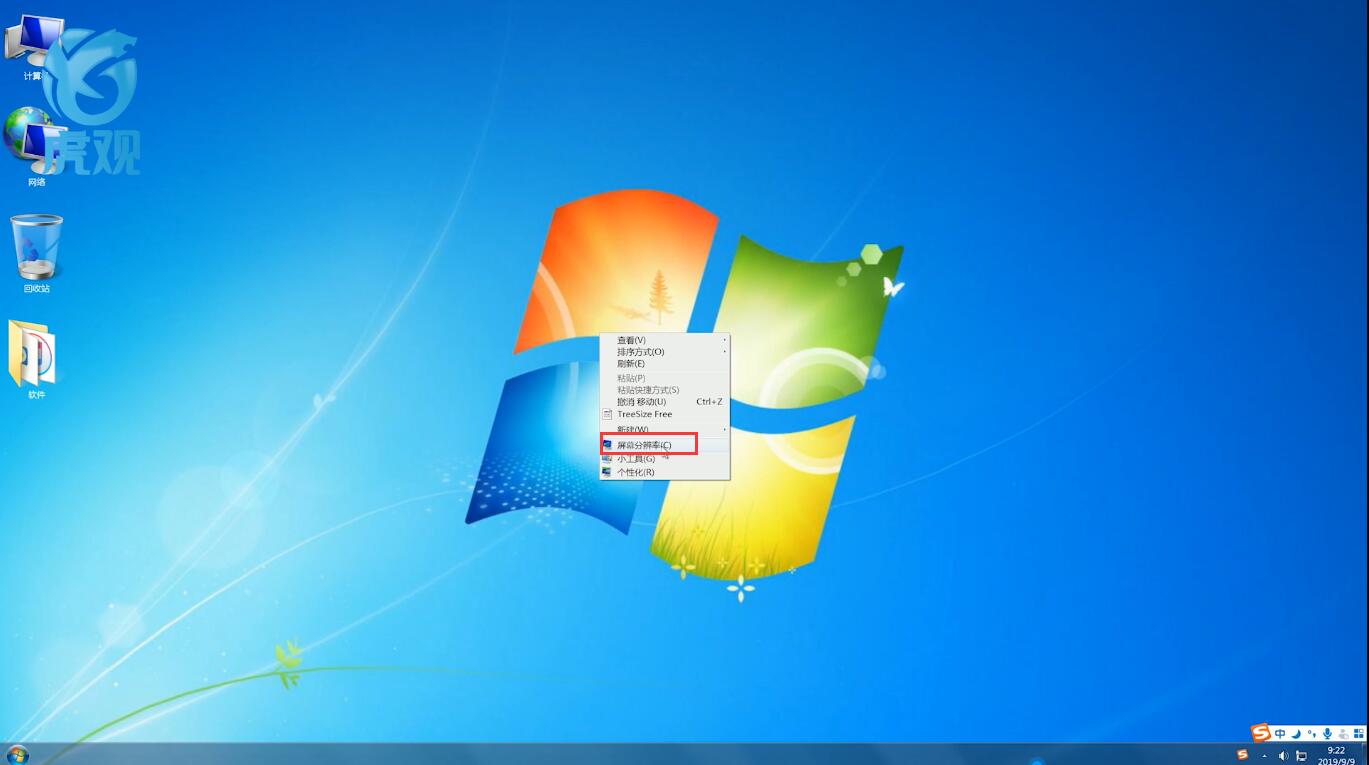This screenshot has height=765, width=1369.
Task: Click the Sogou icon in the system tray
Action: coord(1243,755)
